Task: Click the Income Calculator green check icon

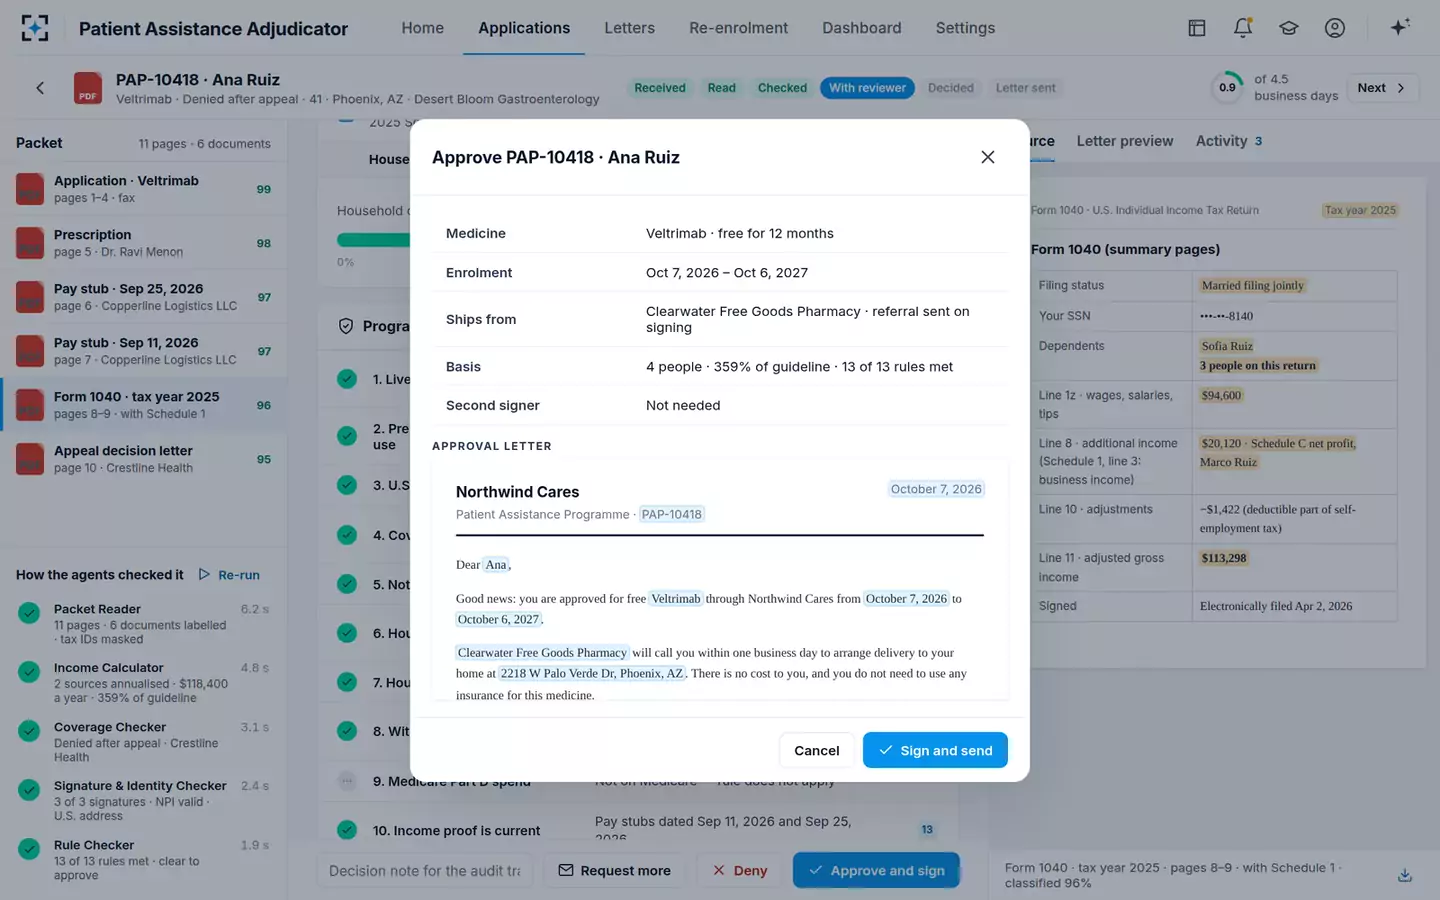Action: (29, 671)
